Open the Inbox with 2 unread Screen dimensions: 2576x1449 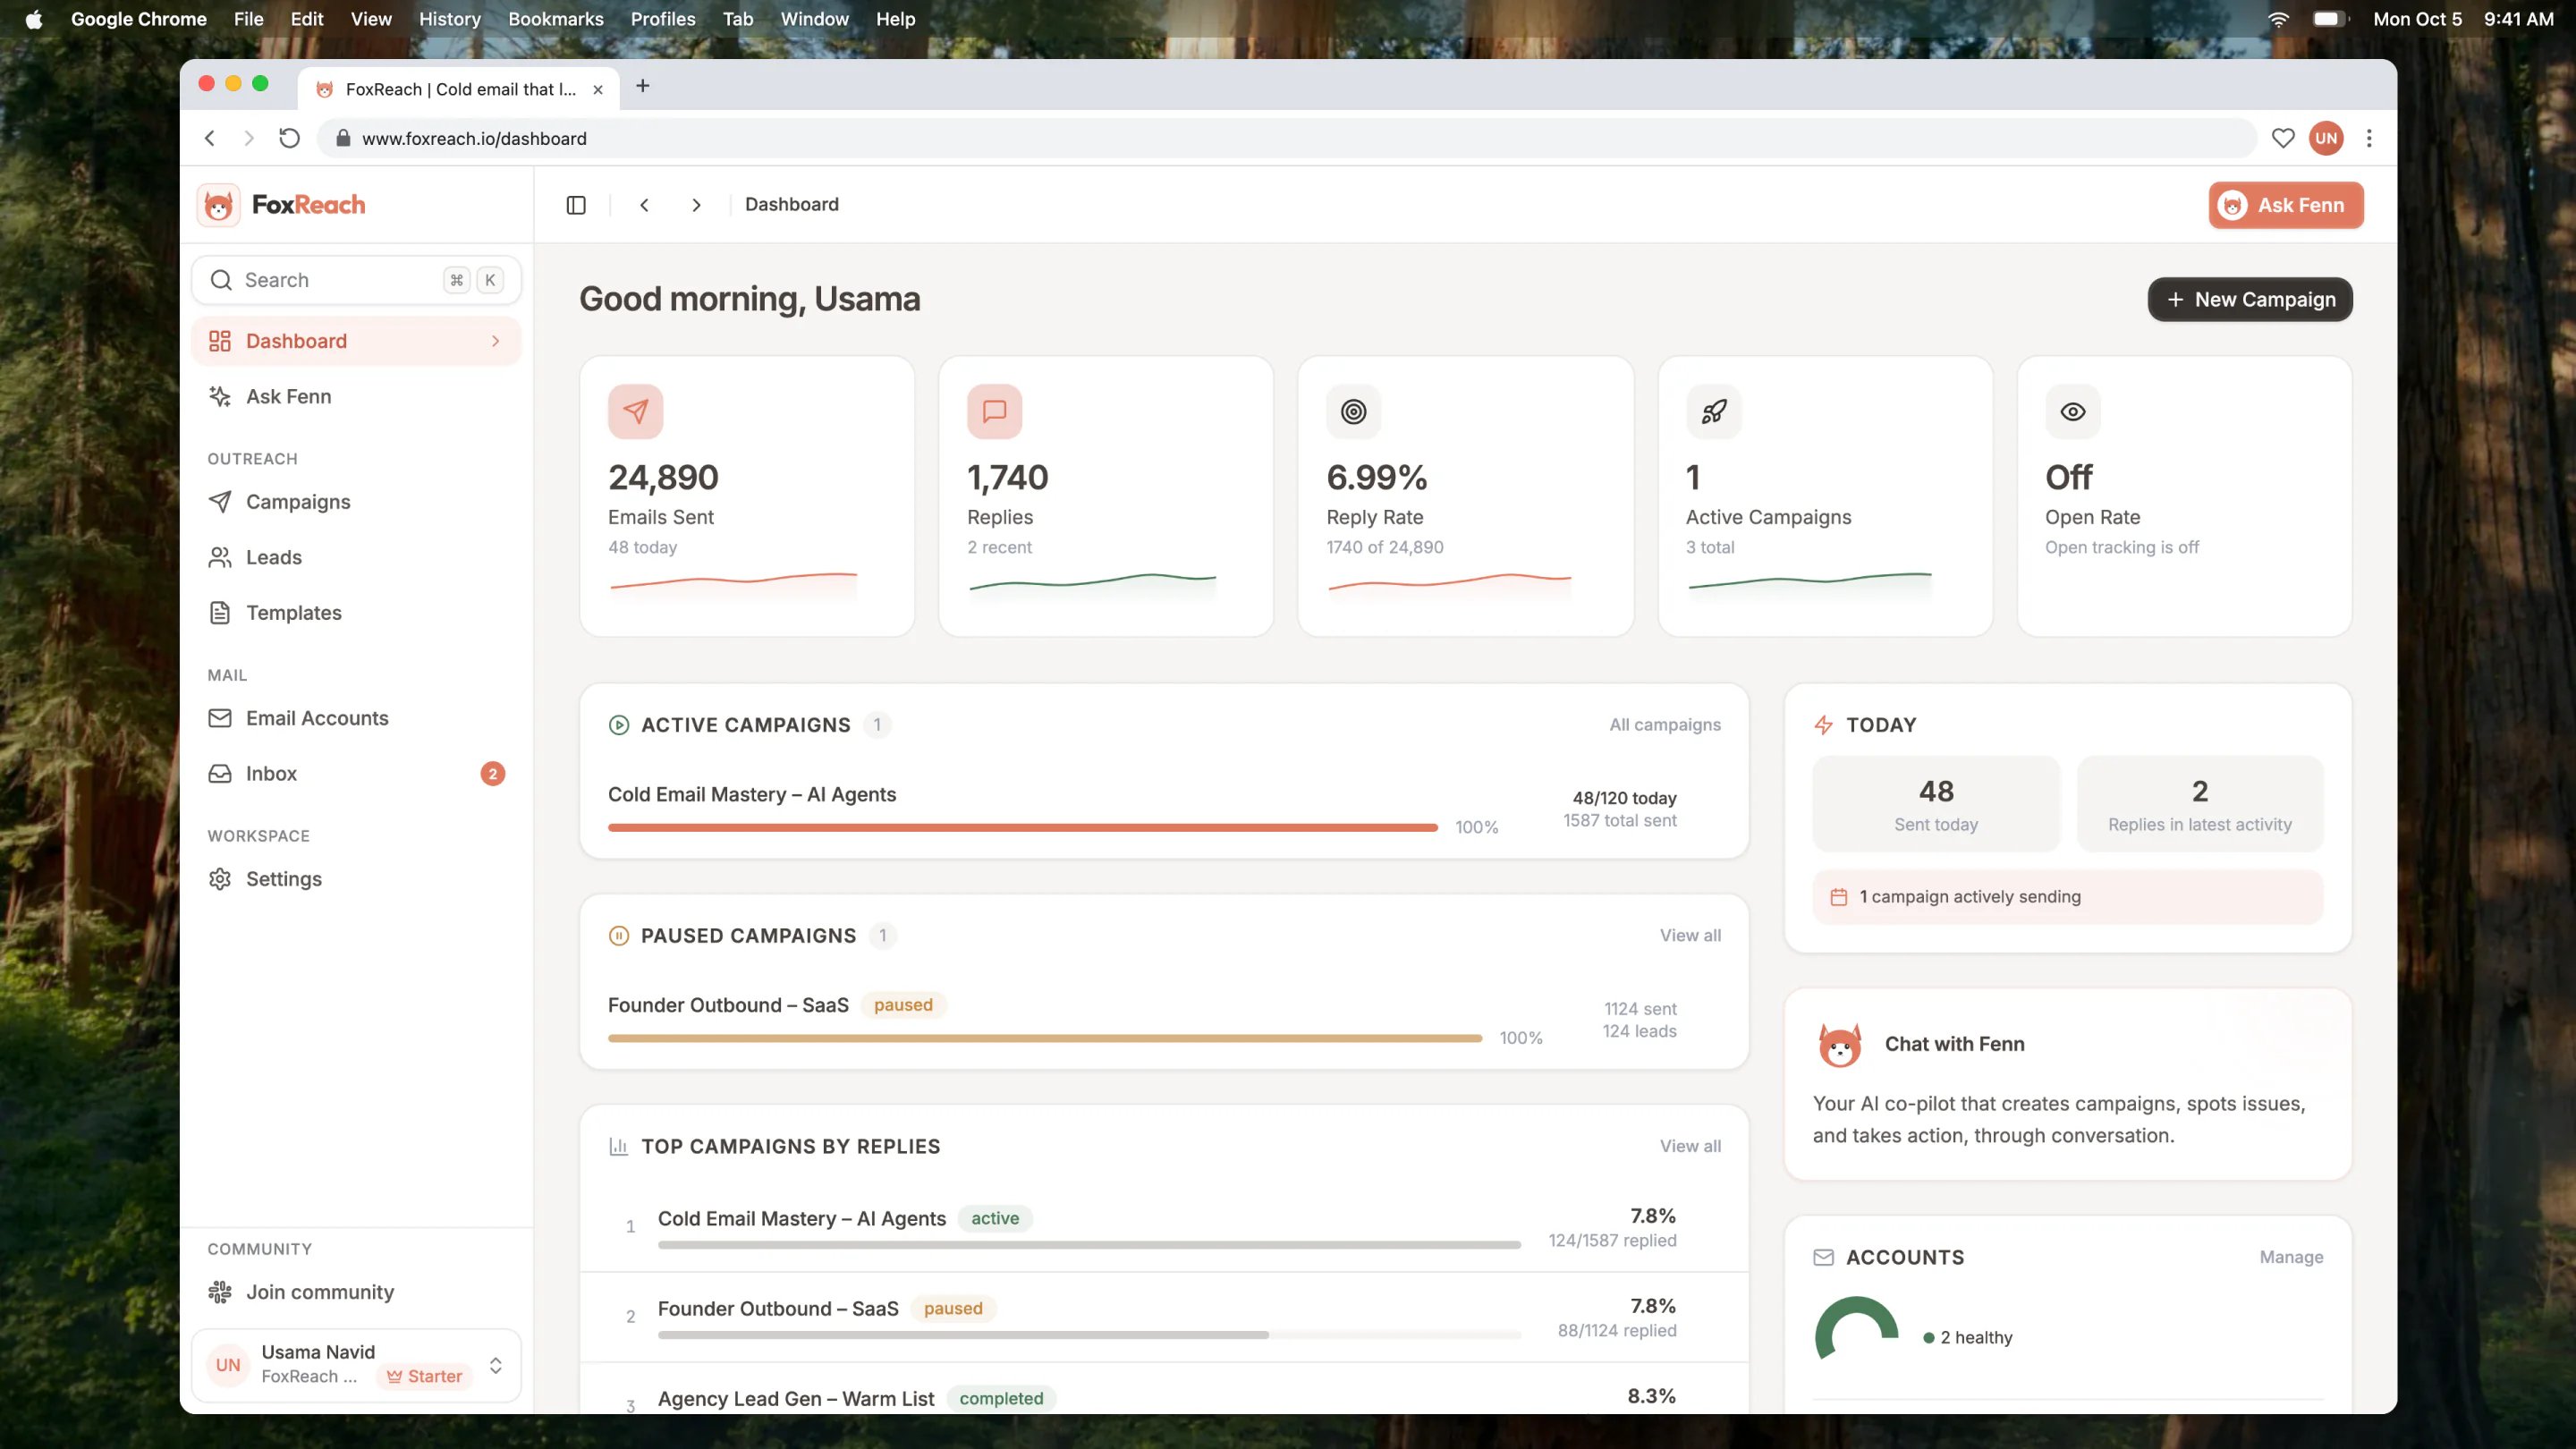(356, 773)
